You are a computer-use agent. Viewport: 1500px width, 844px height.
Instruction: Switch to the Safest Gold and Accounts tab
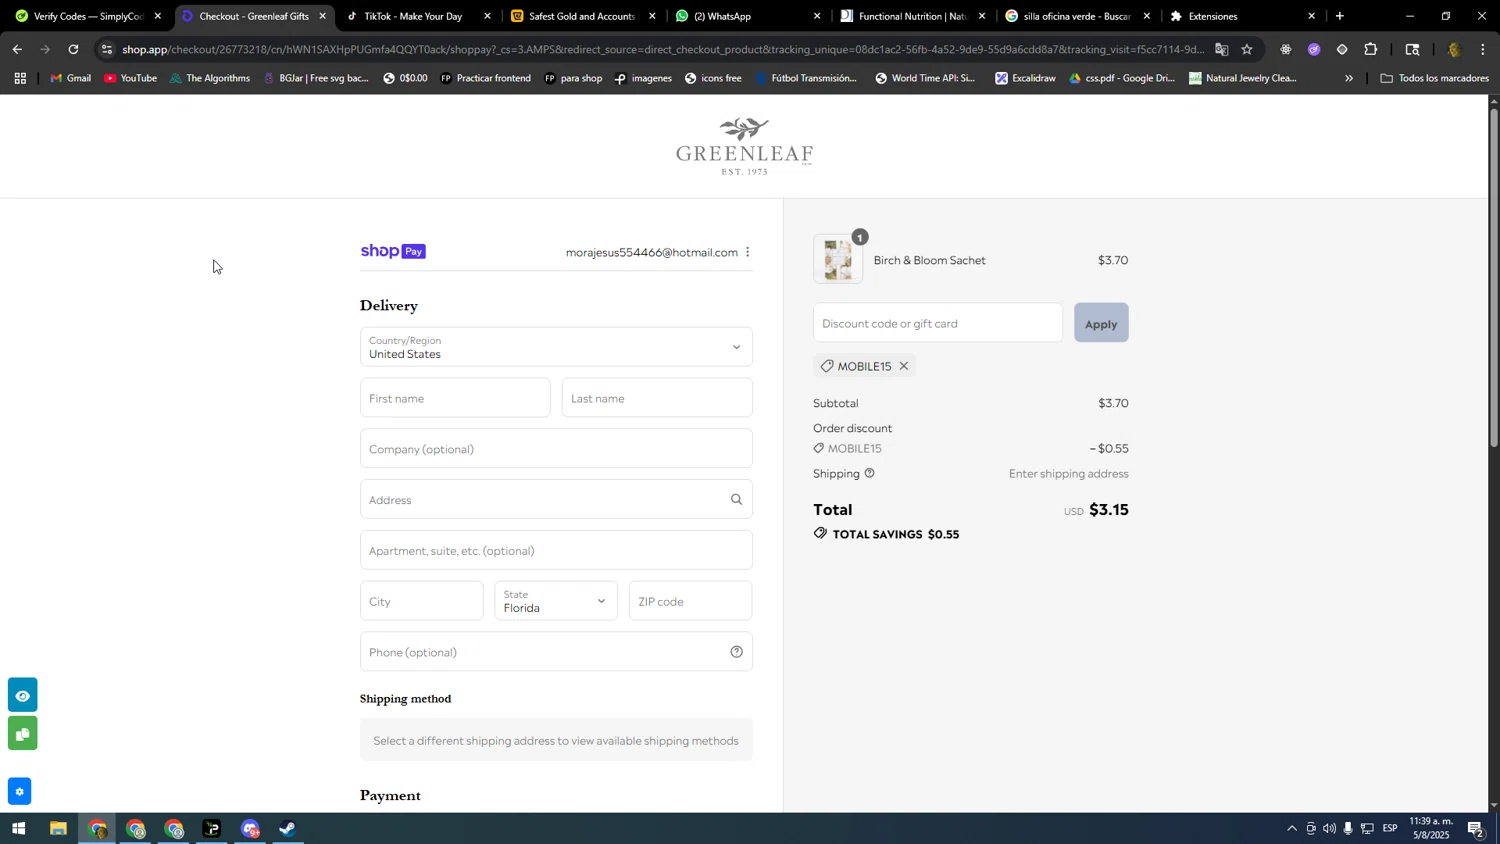pos(581,16)
